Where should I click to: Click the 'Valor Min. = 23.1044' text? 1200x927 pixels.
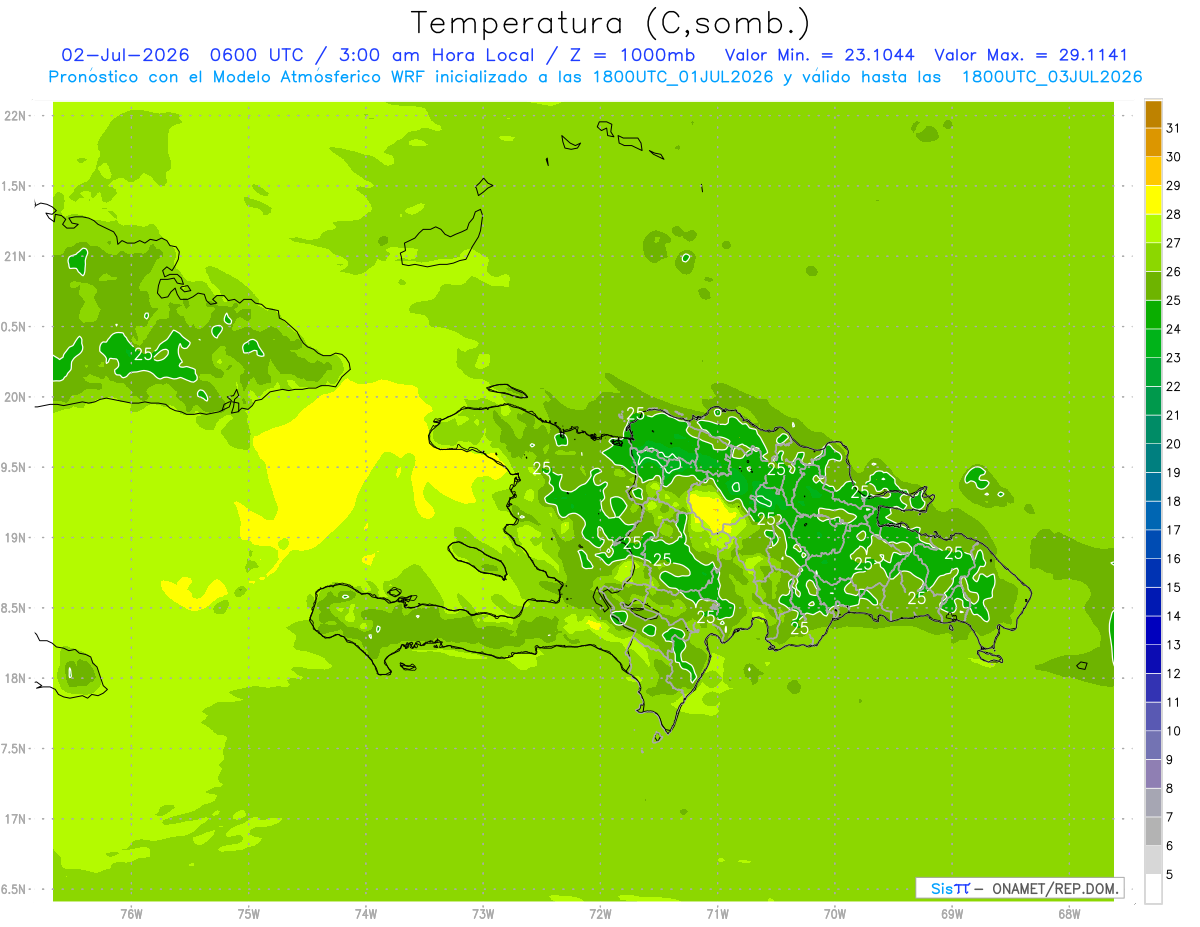pos(819,55)
